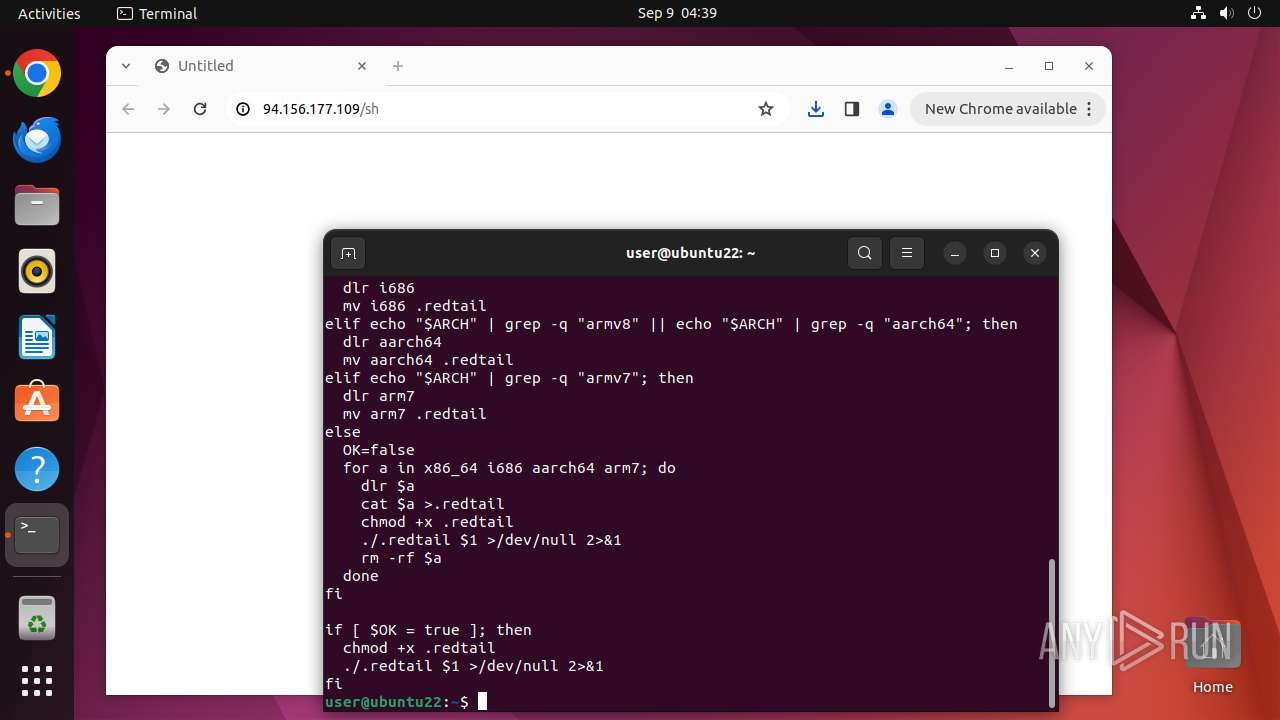Bookmark this page with the star icon

(766, 109)
